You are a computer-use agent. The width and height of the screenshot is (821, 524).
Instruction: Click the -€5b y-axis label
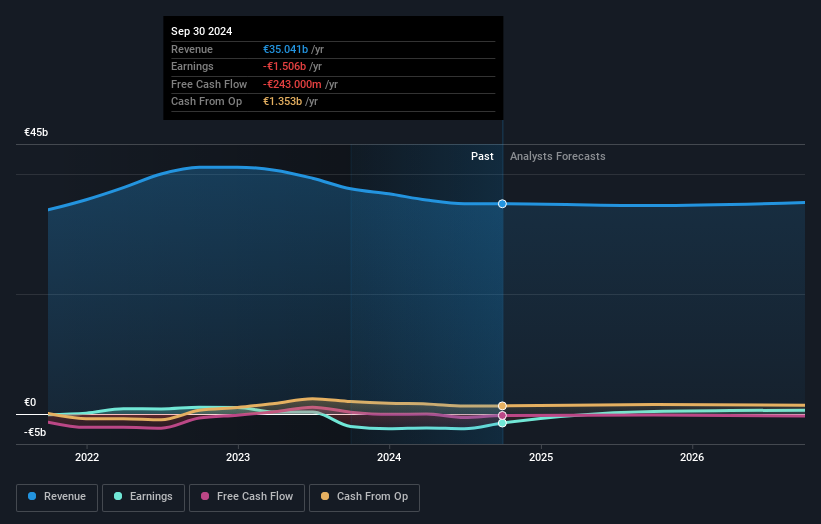[35, 432]
